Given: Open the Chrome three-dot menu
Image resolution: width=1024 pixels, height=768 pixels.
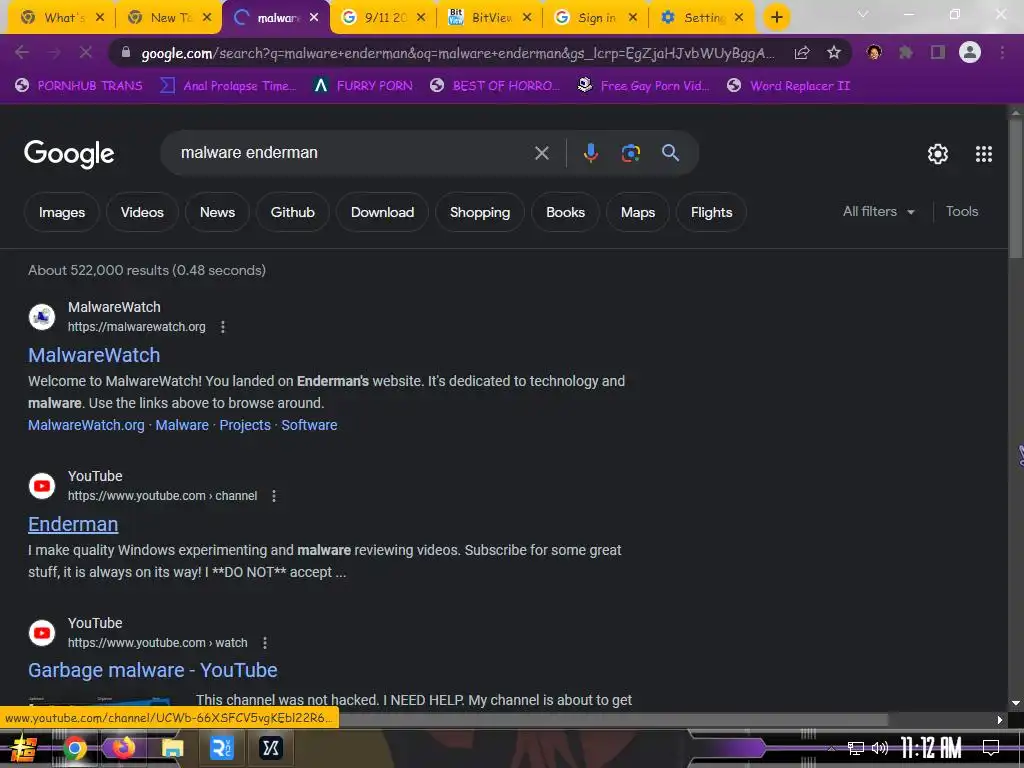Looking at the screenshot, I should pyautogui.click(x=1002, y=52).
